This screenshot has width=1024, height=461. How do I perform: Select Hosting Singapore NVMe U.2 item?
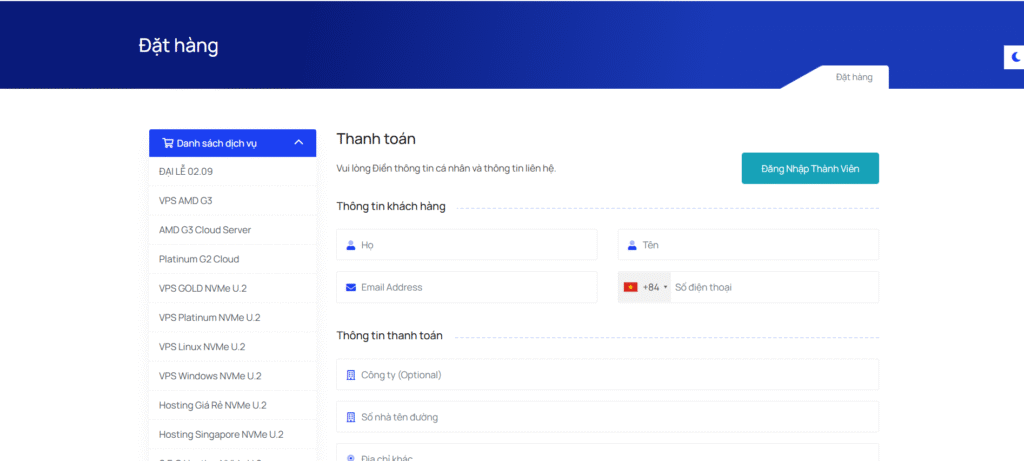(x=221, y=434)
